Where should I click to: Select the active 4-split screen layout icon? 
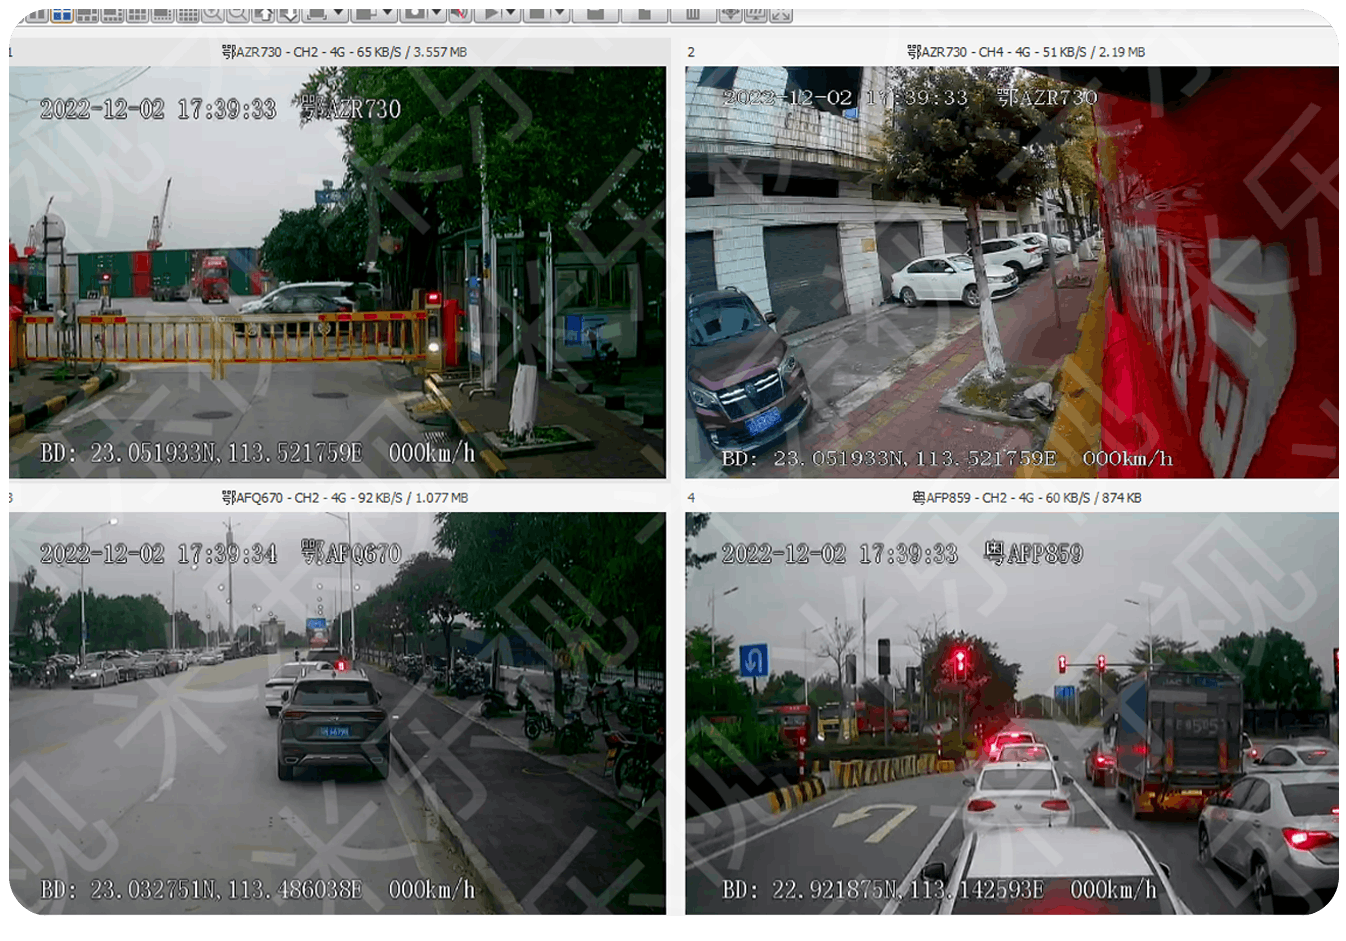pos(61,14)
